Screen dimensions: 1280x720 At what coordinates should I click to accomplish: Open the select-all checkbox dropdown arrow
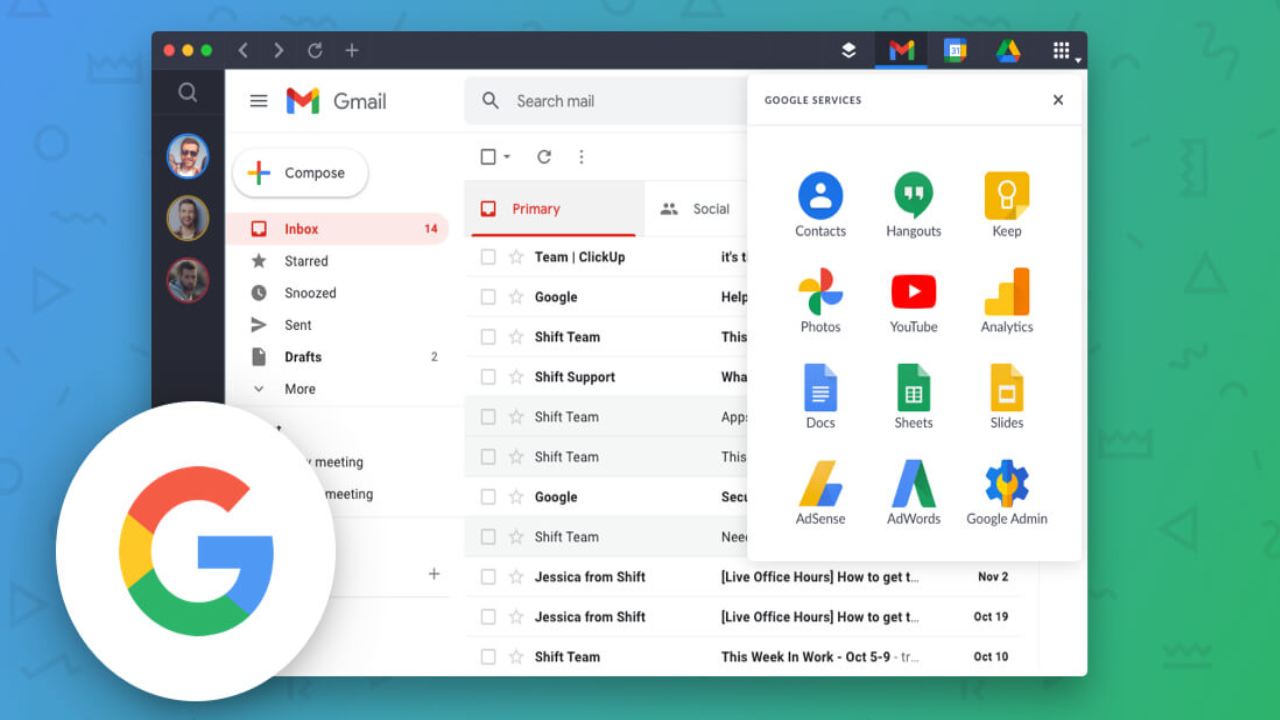[x=507, y=158]
